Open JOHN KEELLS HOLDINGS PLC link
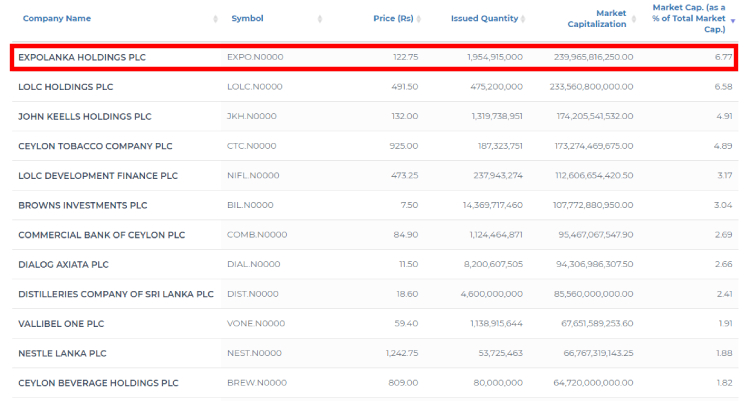750x401 pixels. pyautogui.click(x=85, y=116)
